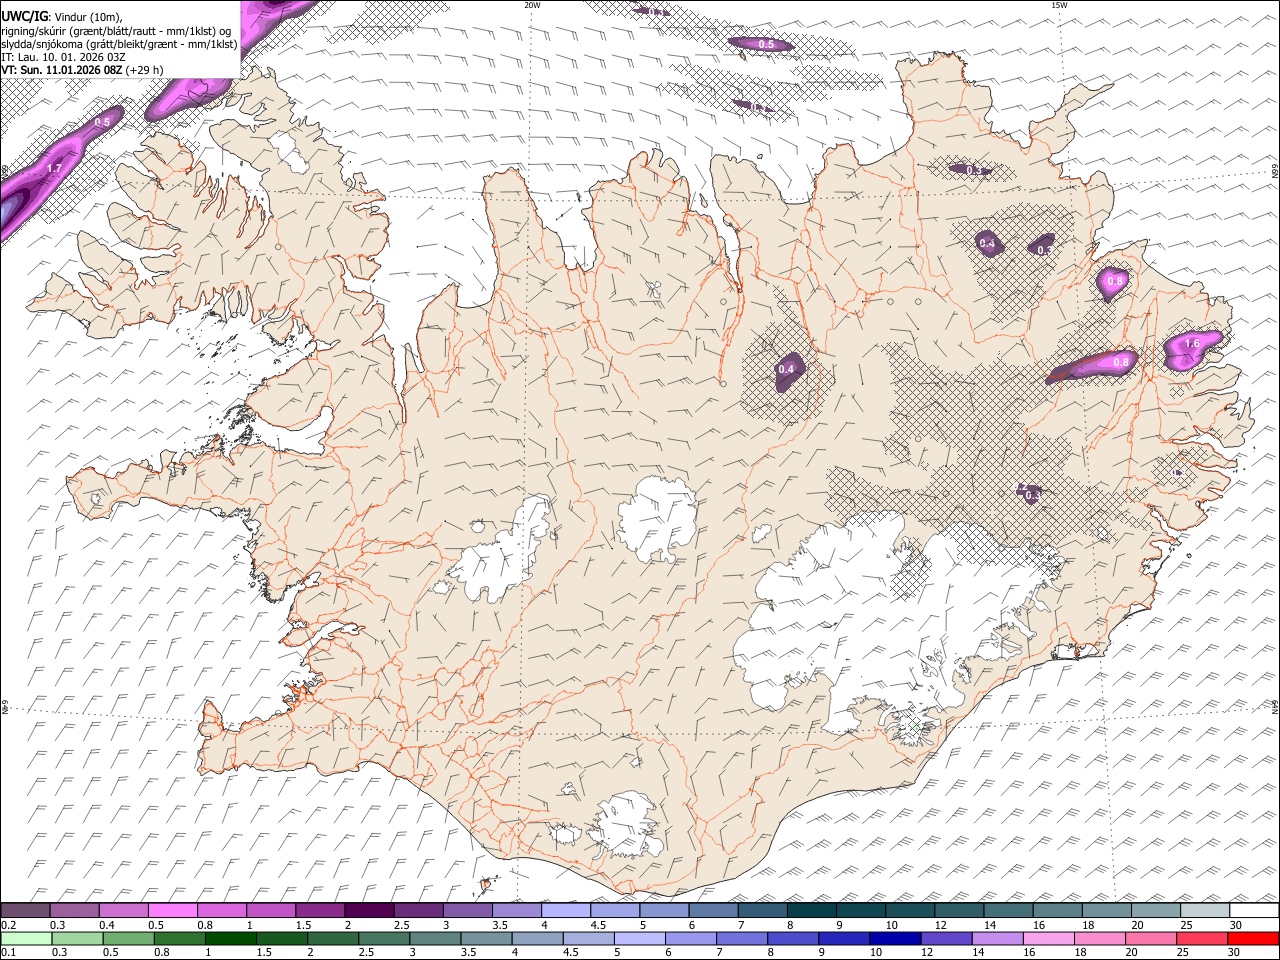Click the '0.1' rain legend label
Viewport: 1280px width, 960px height.
(x=8, y=952)
